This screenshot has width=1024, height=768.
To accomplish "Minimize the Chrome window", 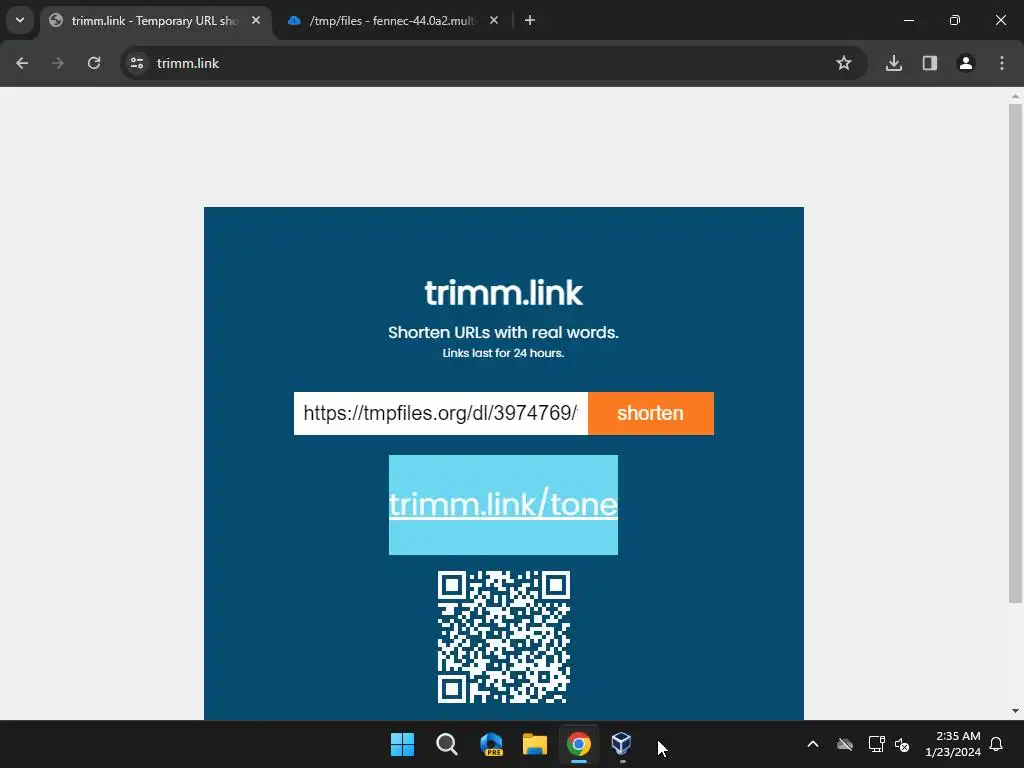I will 909,20.
